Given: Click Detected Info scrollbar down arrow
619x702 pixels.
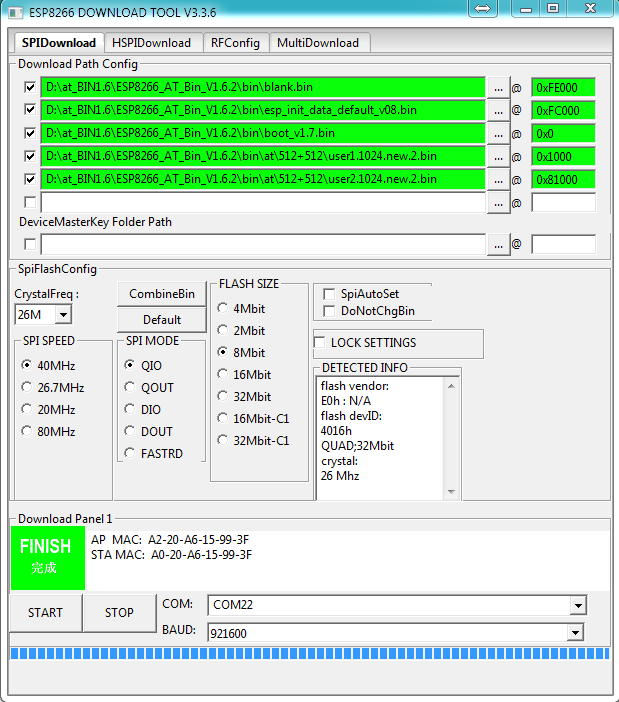Looking at the screenshot, I should pos(451,492).
